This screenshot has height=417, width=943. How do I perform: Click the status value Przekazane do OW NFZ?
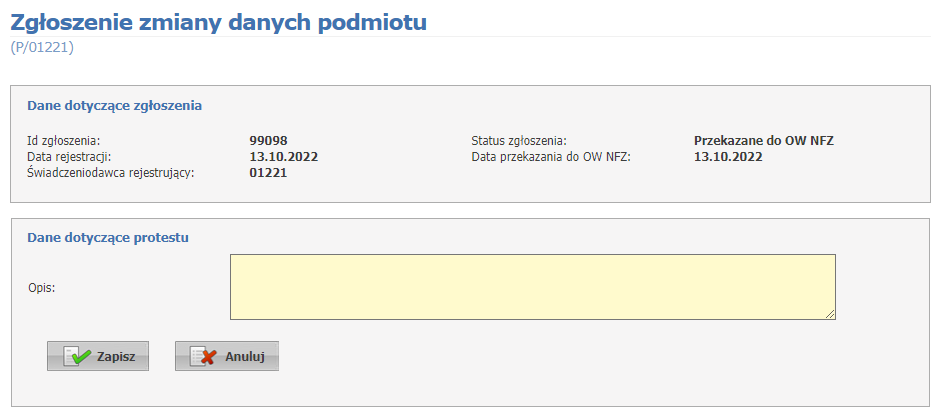pos(764,141)
